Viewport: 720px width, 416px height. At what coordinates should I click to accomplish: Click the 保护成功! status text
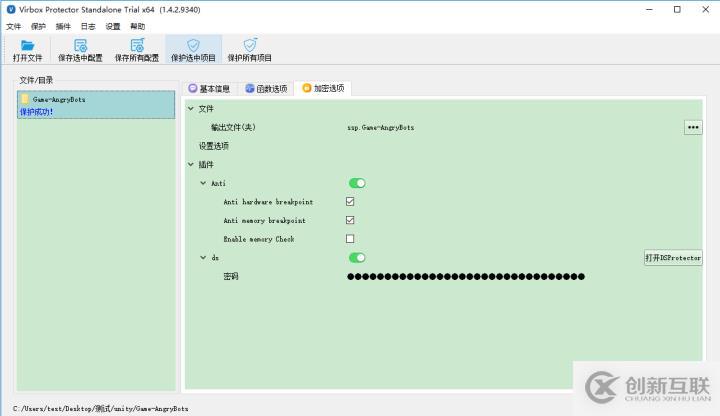click(x=36, y=112)
